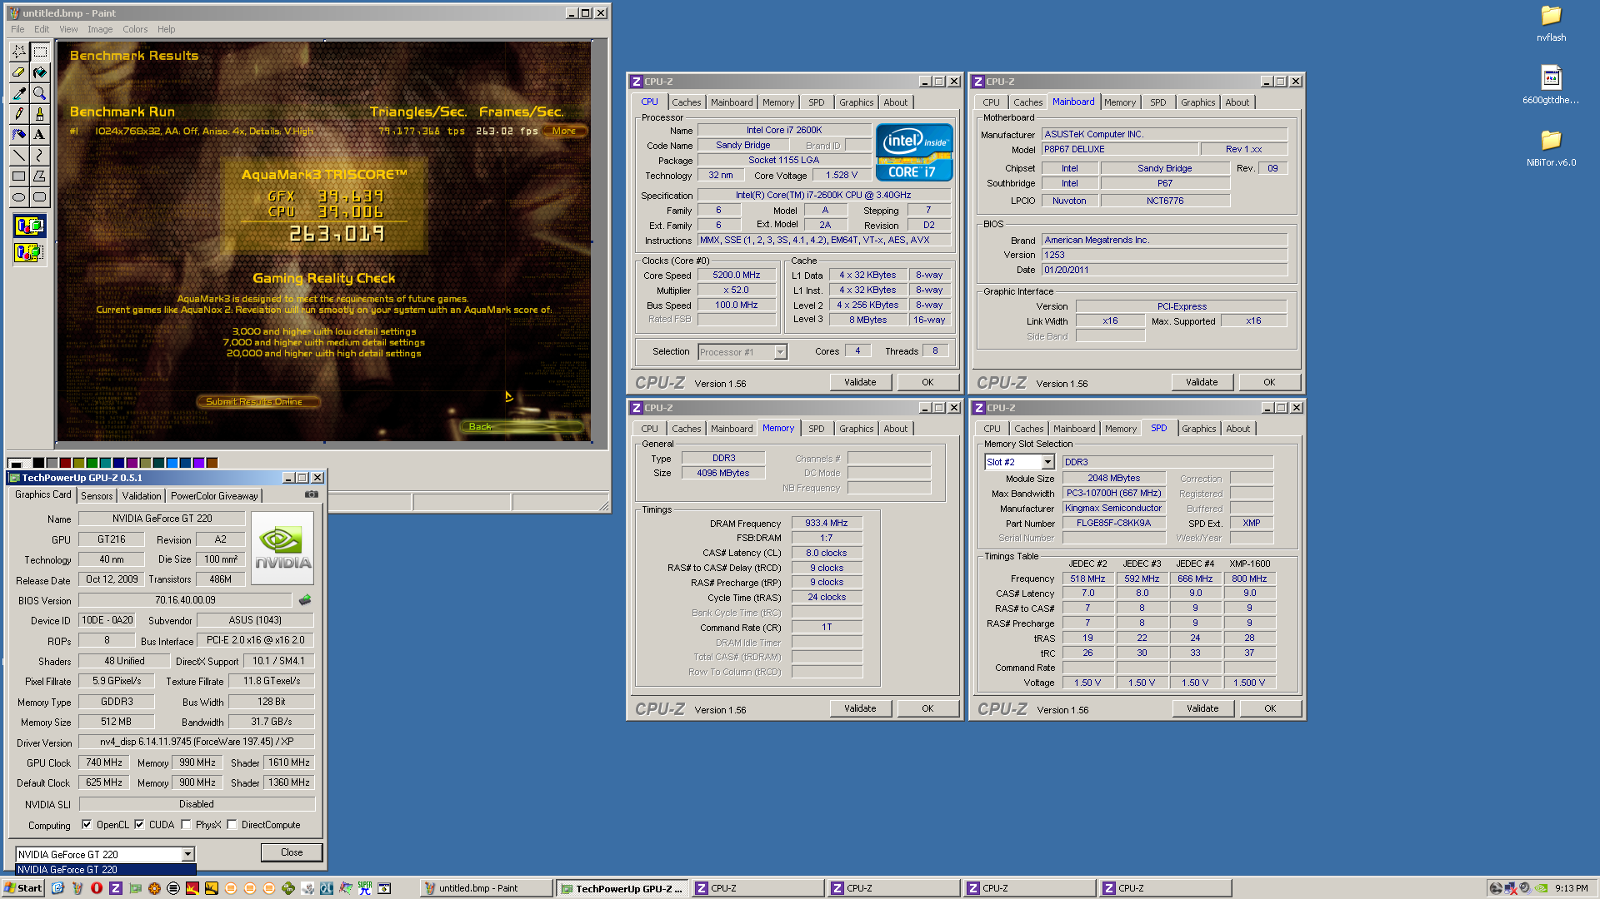Choose the opaque selection option in Paint
Screen dimensions: 1600x899
pos(29,227)
